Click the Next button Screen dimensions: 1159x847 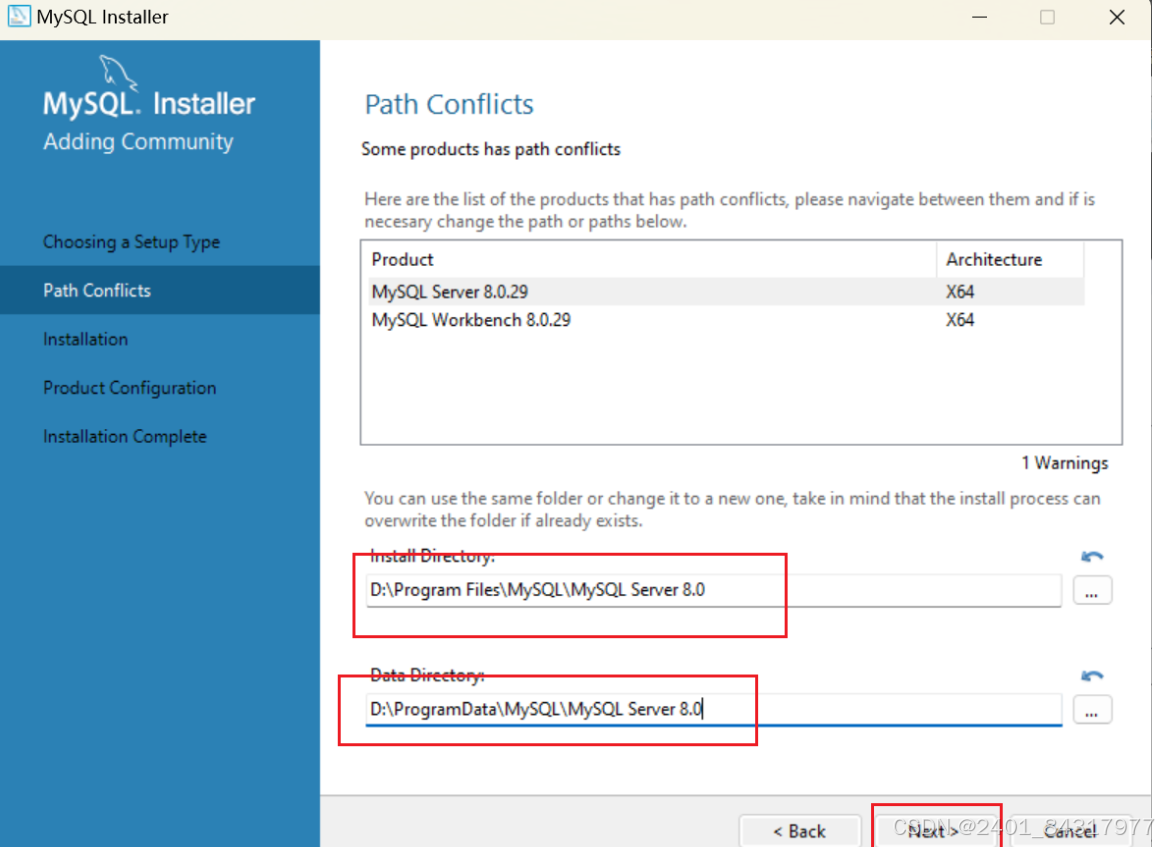pos(935,831)
